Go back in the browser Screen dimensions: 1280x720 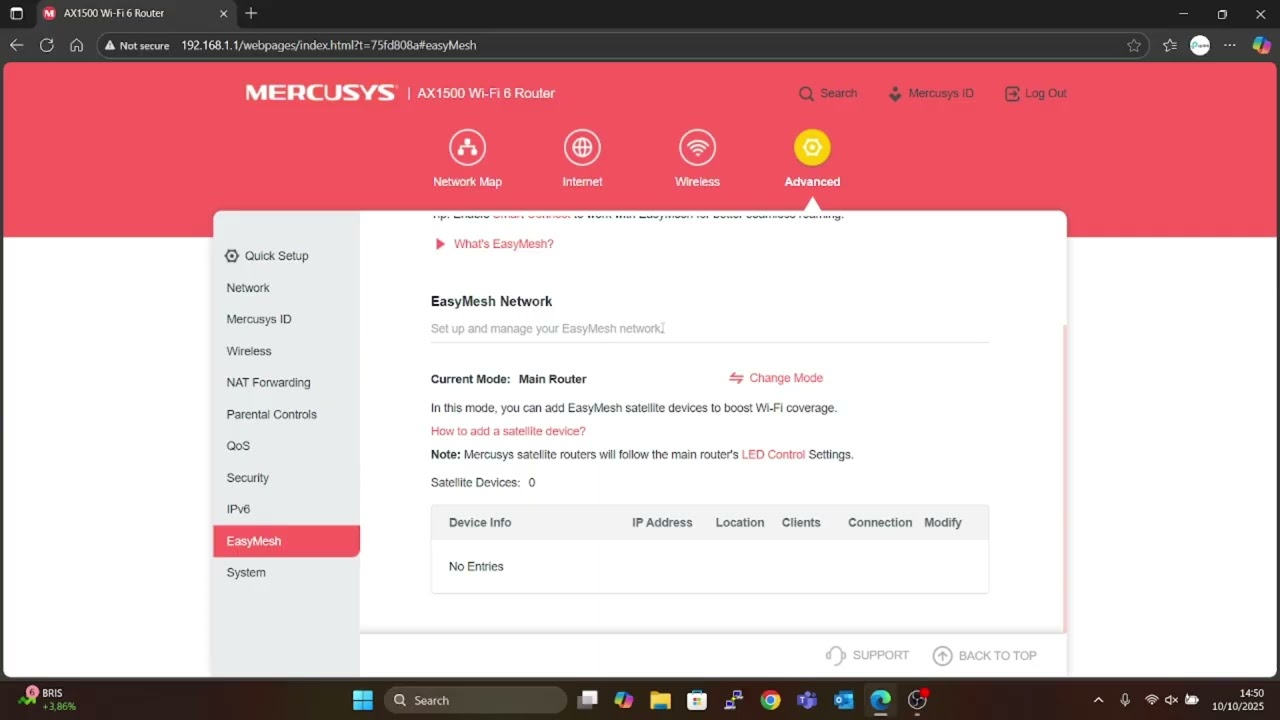click(16, 45)
